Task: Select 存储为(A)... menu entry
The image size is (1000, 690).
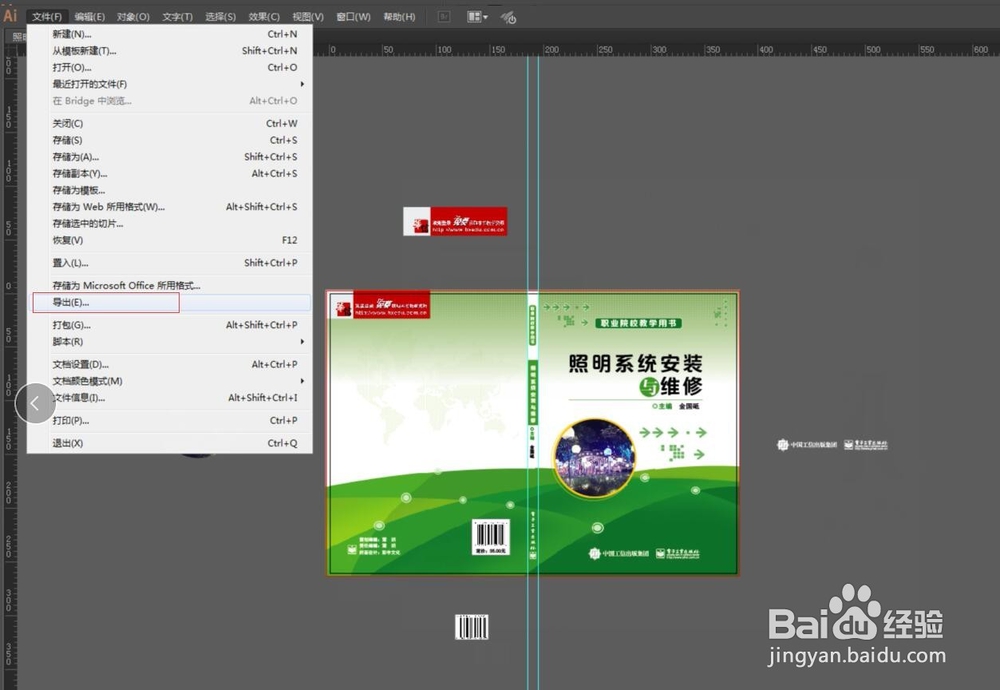Action: coord(170,156)
